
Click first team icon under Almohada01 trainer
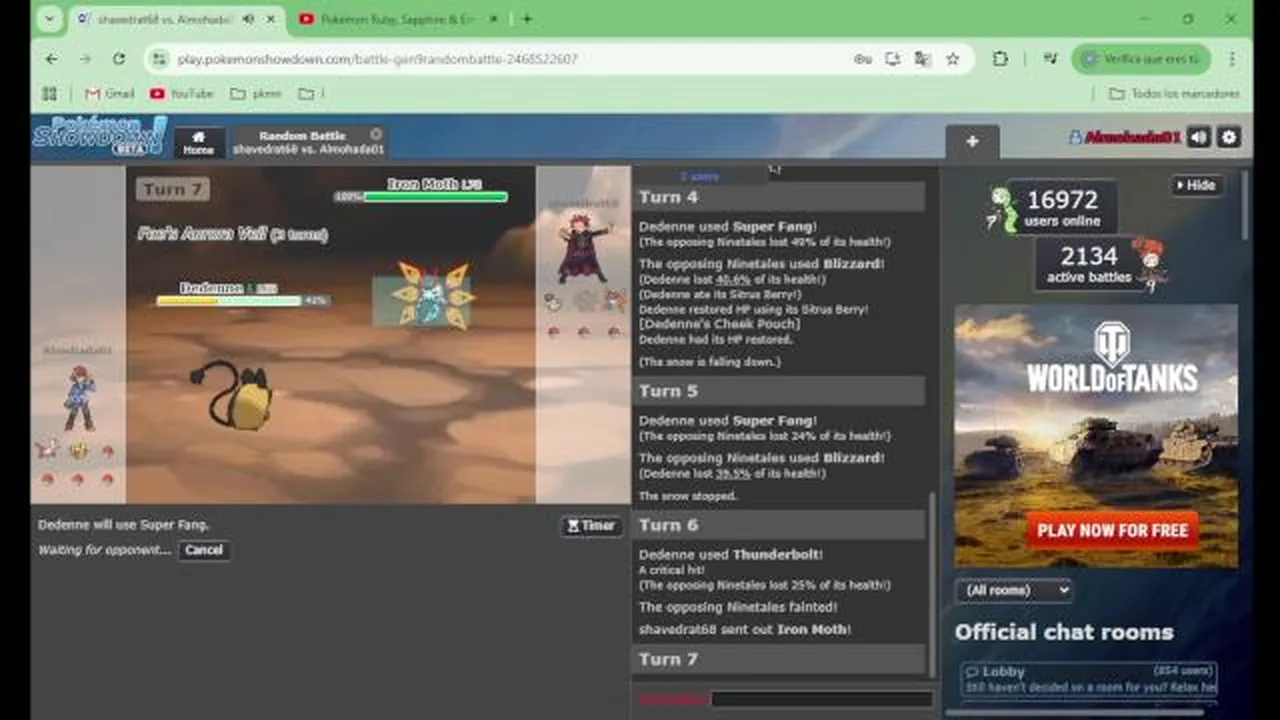[x=46, y=451]
